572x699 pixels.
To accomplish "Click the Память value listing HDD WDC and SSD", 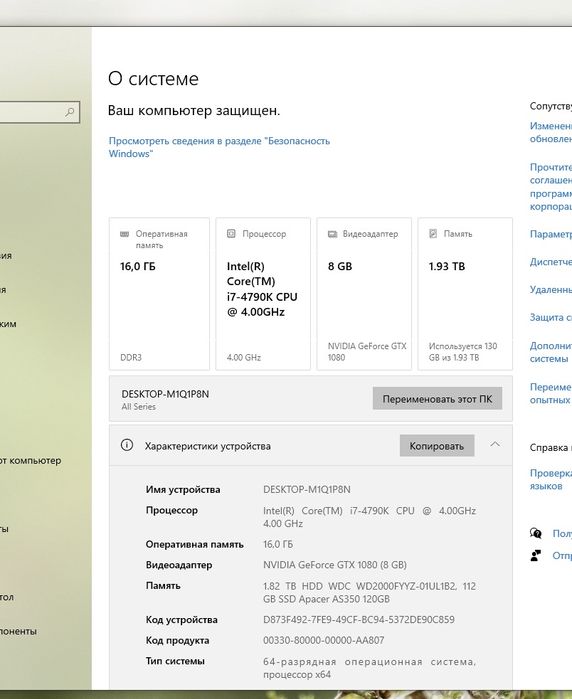I will [369, 592].
